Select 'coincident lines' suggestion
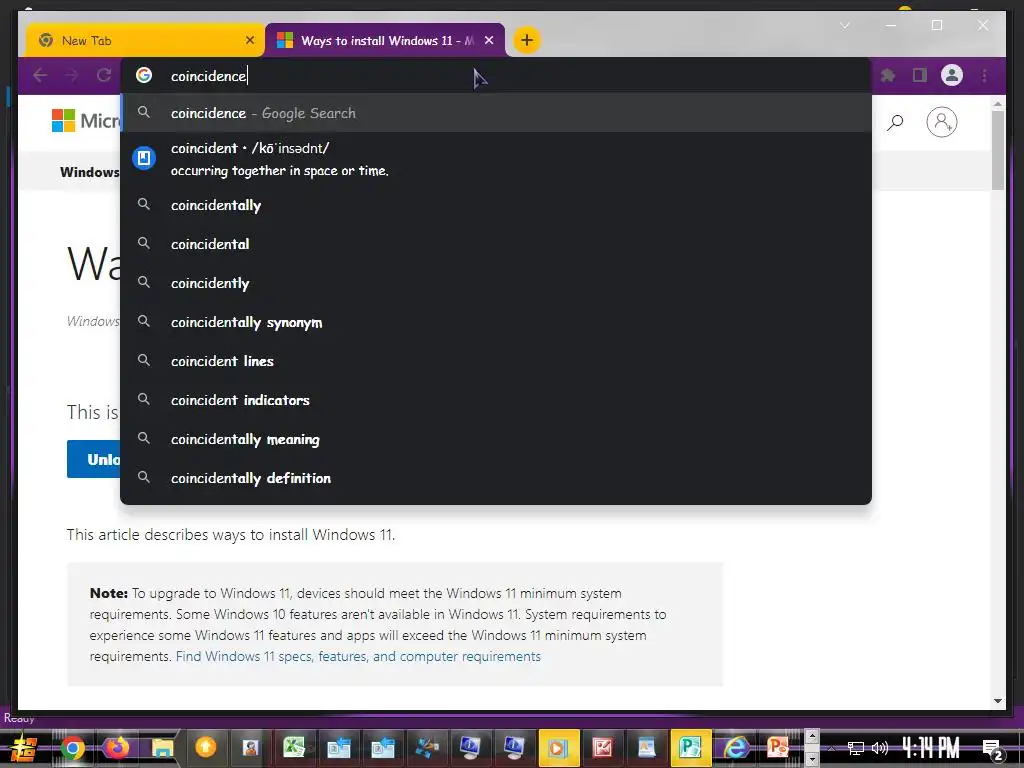The image size is (1024, 768). (x=496, y=361)
